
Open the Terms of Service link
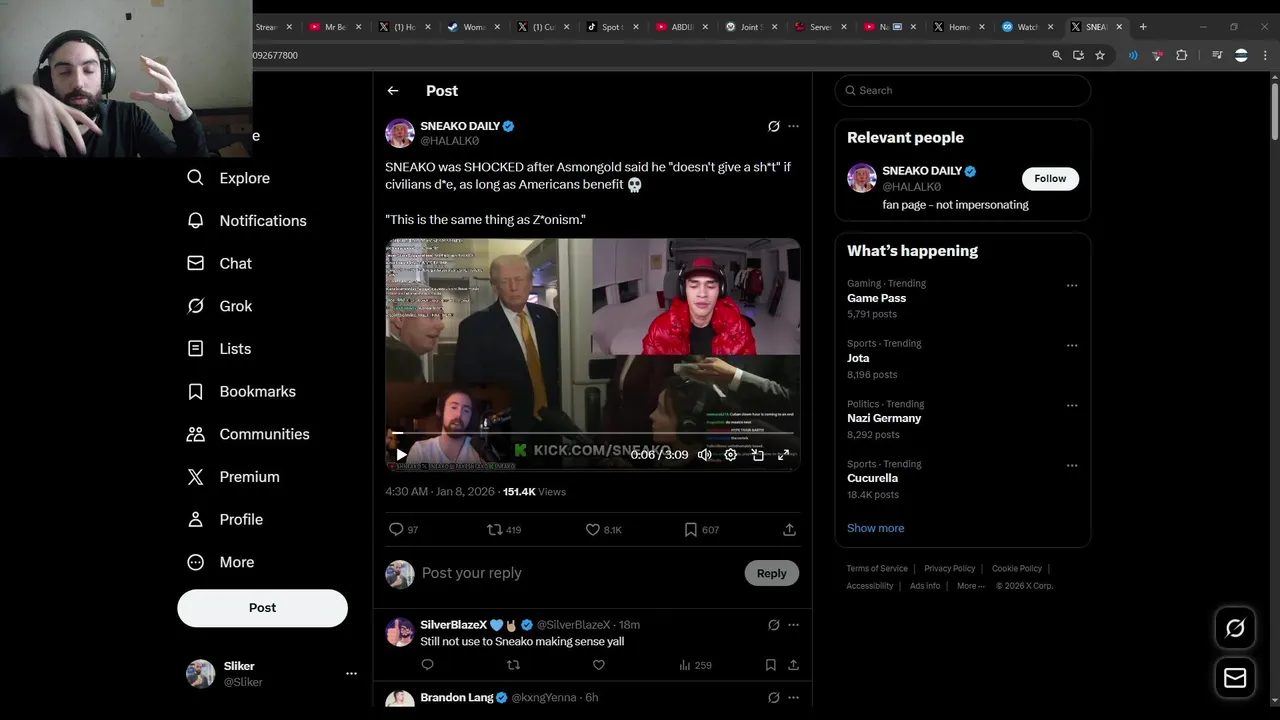pyautogui.click(x=877, y=568)
